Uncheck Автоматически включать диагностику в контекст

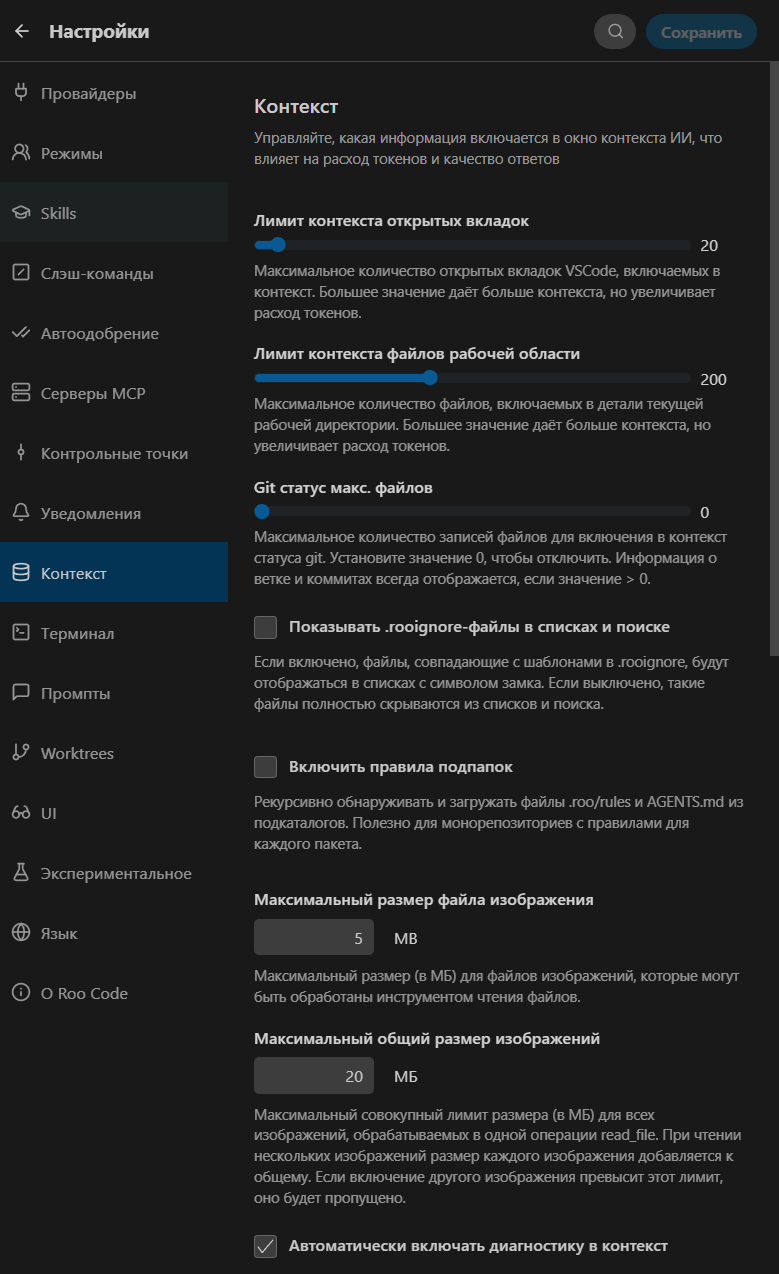click(x=266, y=1246)
